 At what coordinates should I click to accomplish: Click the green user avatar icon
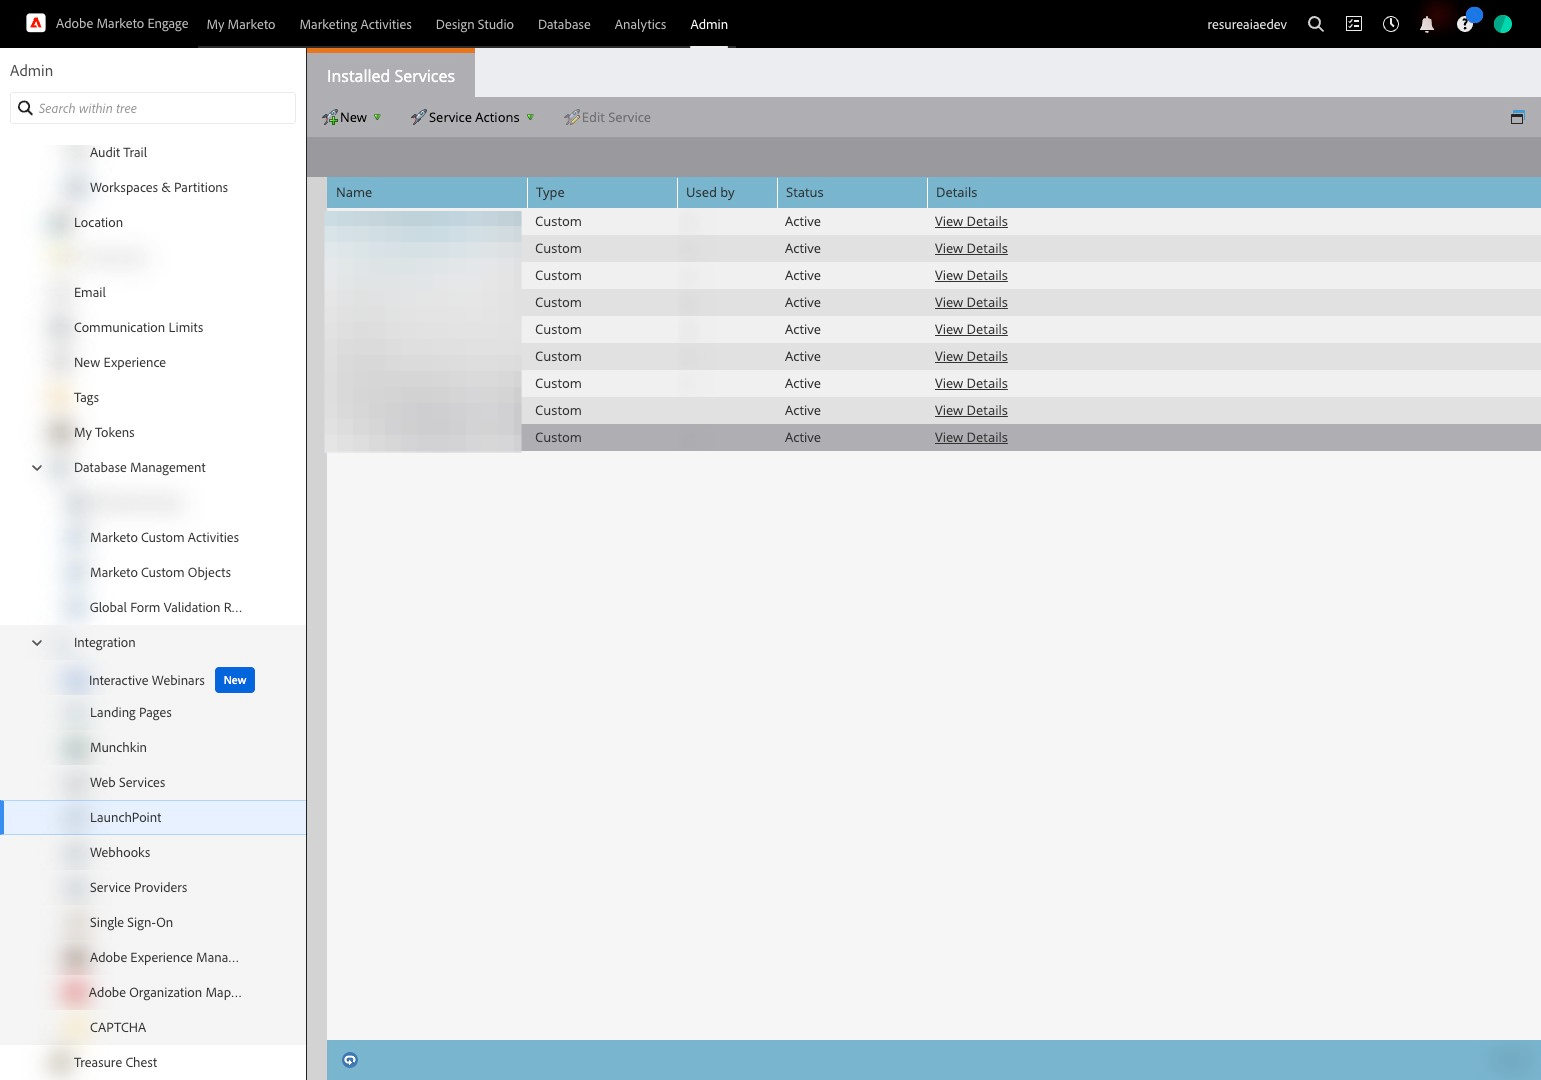click(1503, 24)
